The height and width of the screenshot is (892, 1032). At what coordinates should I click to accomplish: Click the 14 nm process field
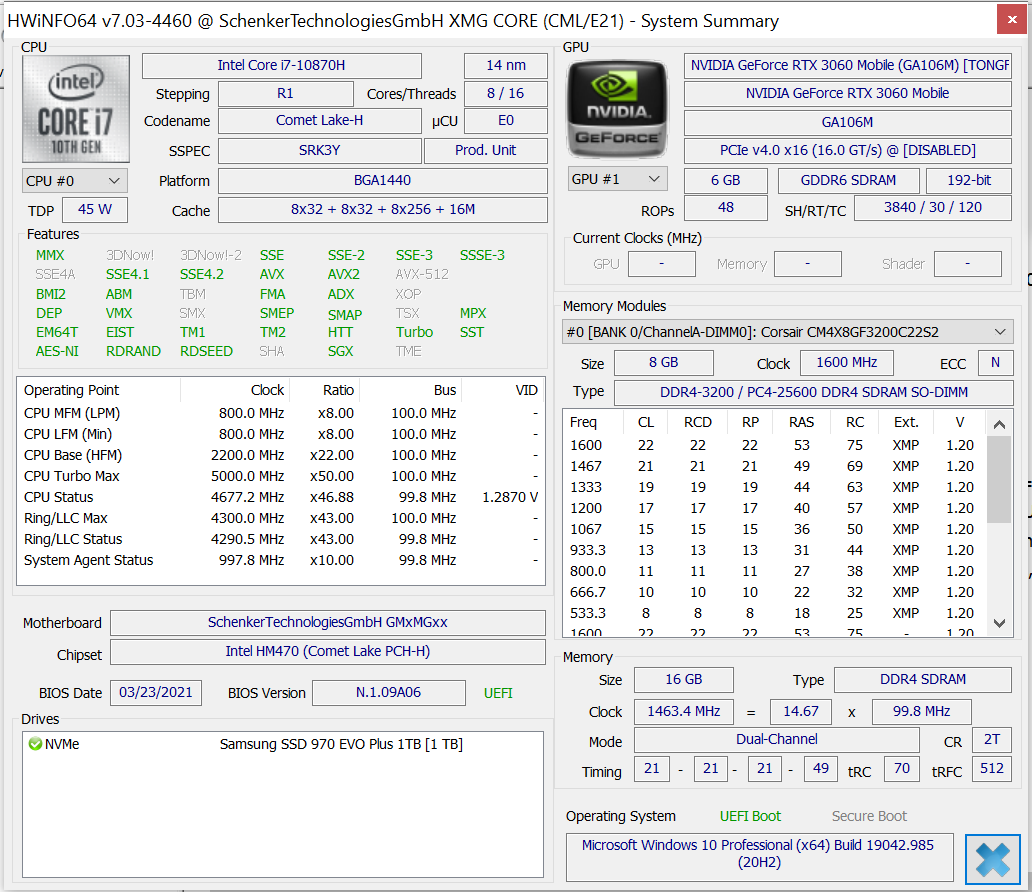(505, 65)
